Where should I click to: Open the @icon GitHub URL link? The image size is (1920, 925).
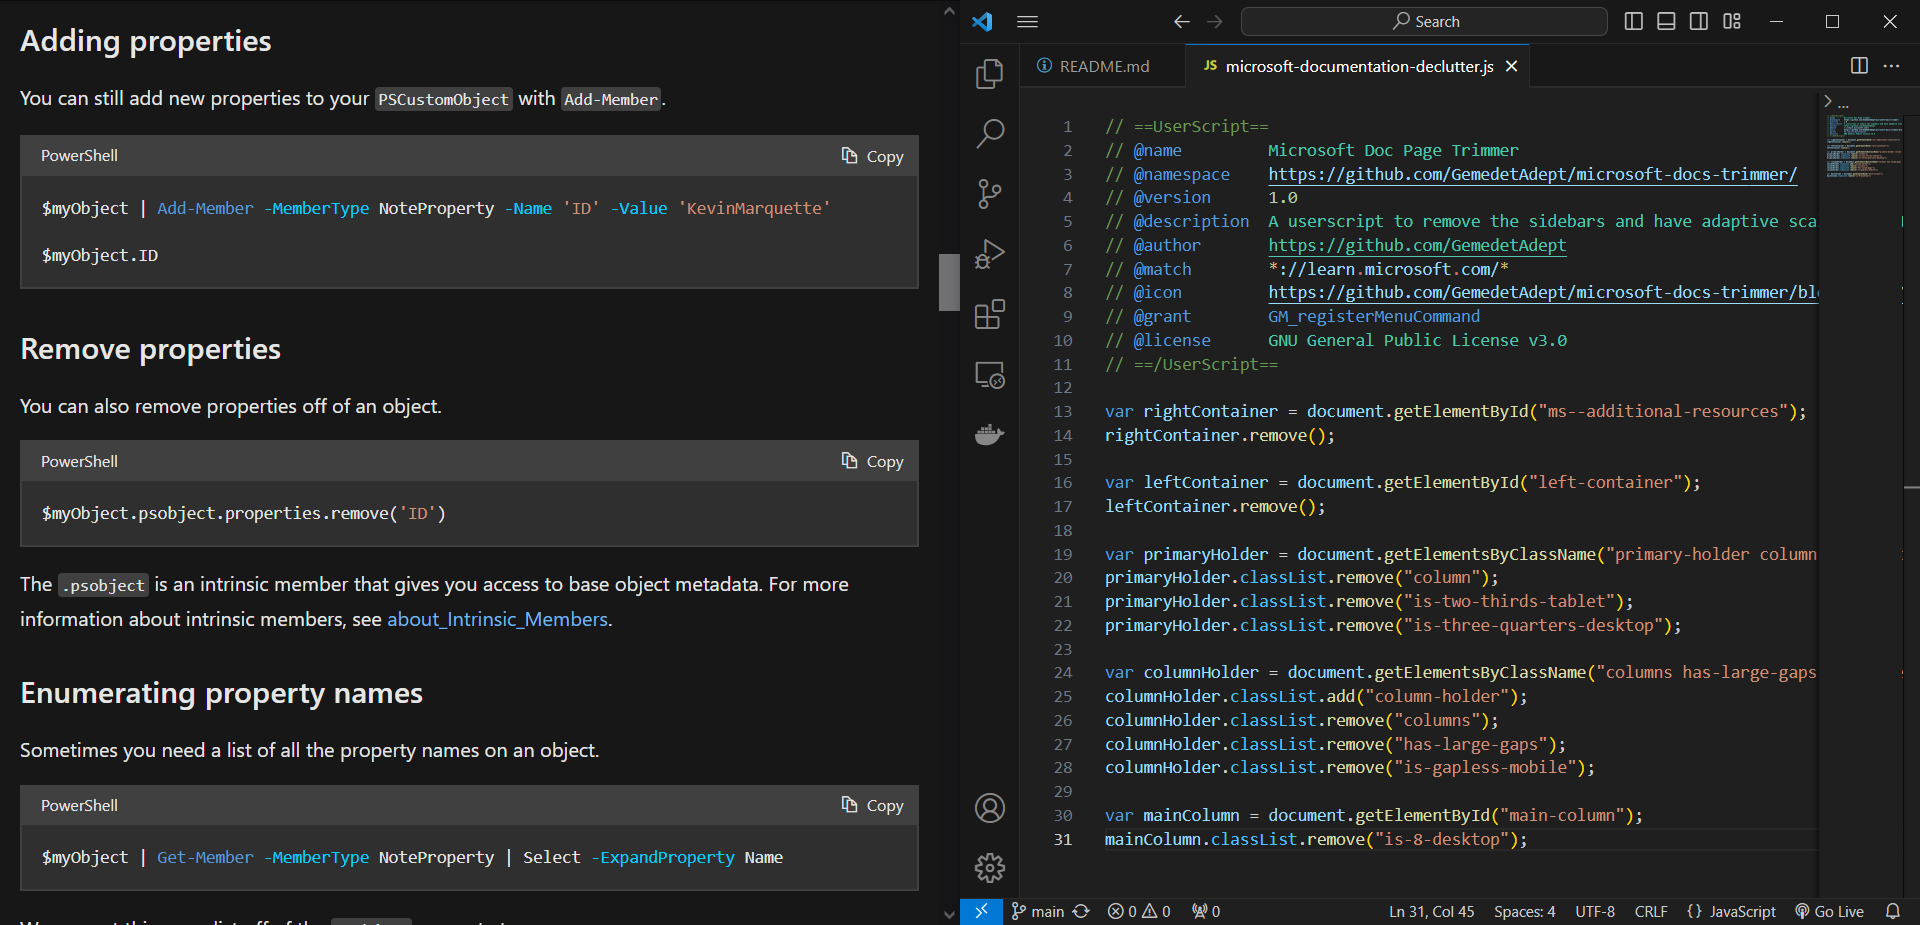[x=1542, y=292]
